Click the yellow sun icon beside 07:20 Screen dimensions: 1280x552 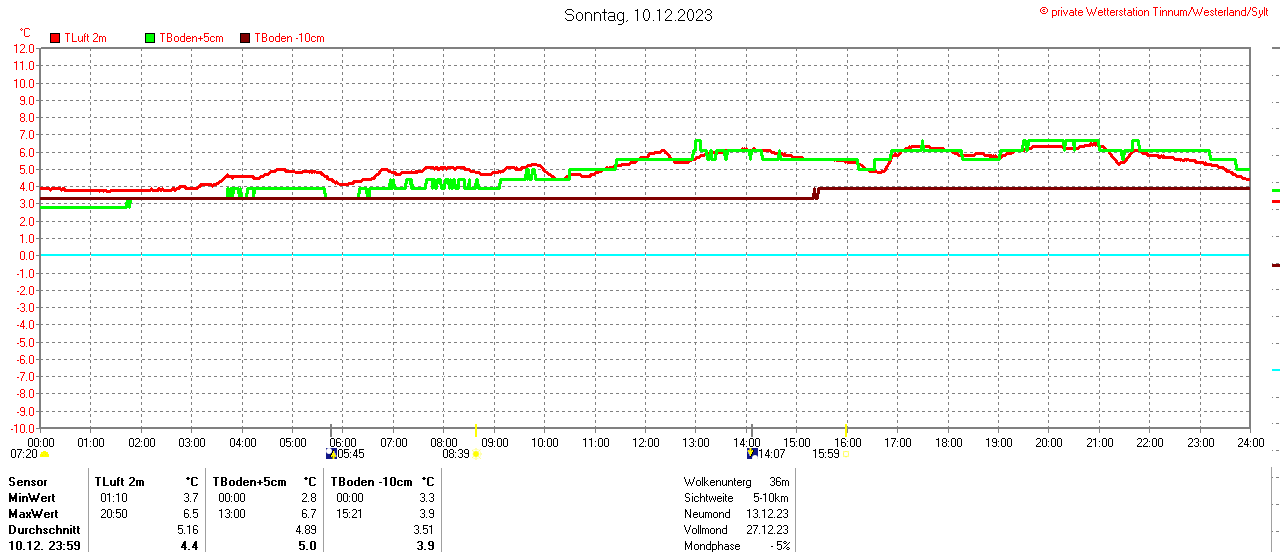[x=44, y=454]
